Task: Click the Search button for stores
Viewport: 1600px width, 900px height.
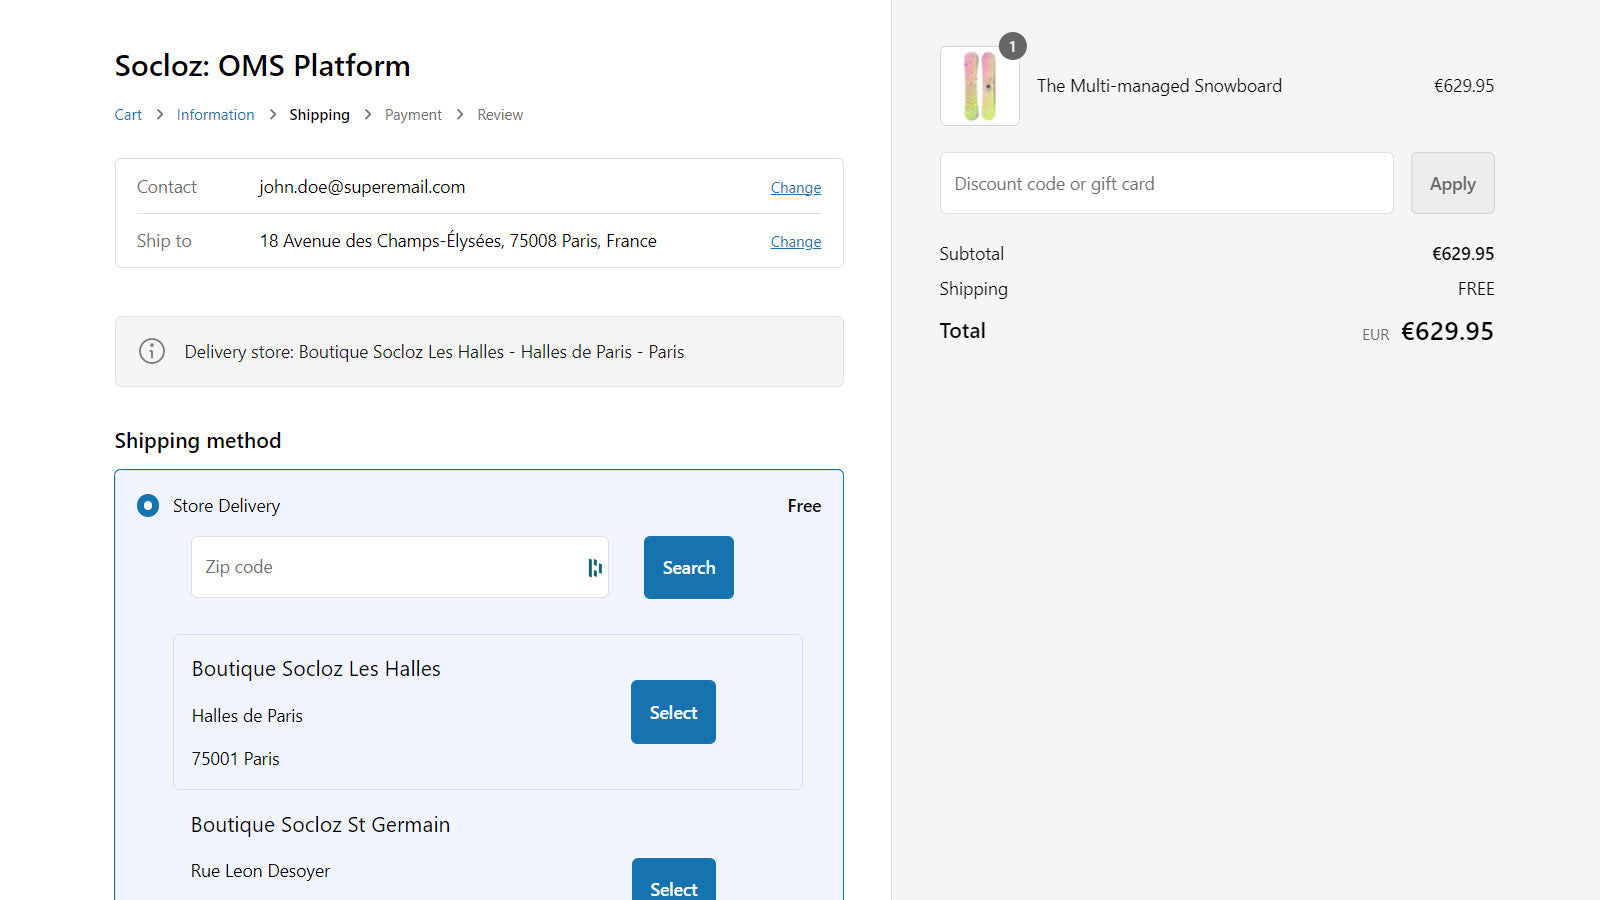Action: click(x=689, y=568)
